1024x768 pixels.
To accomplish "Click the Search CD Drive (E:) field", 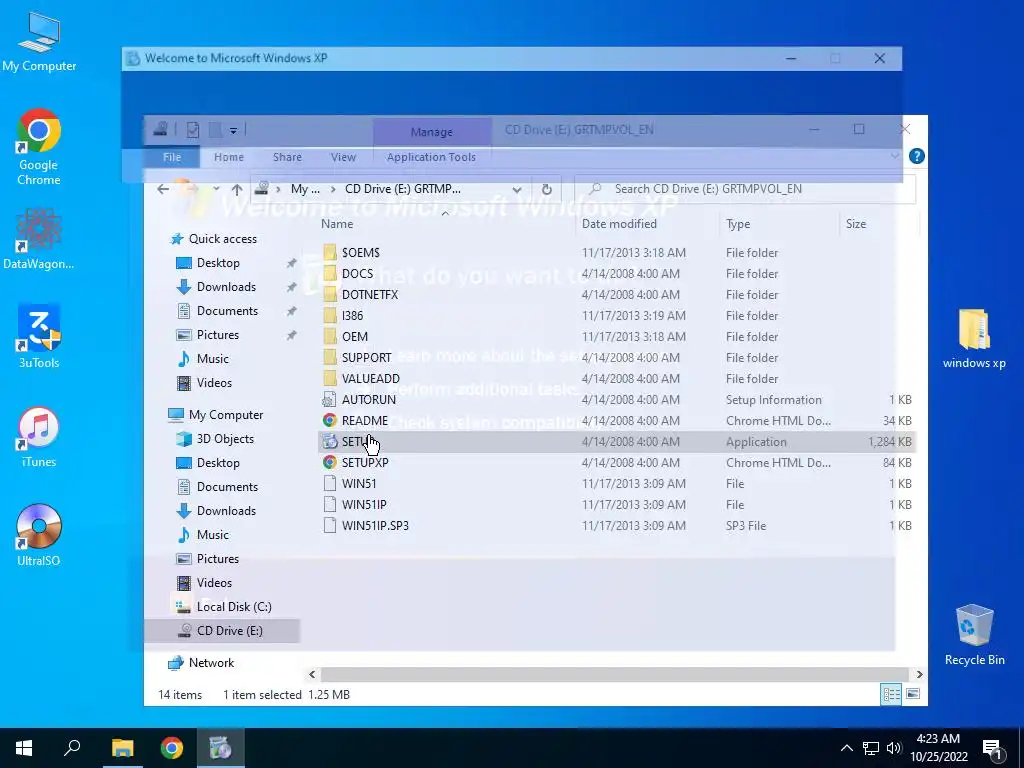I will coord(744,189).
